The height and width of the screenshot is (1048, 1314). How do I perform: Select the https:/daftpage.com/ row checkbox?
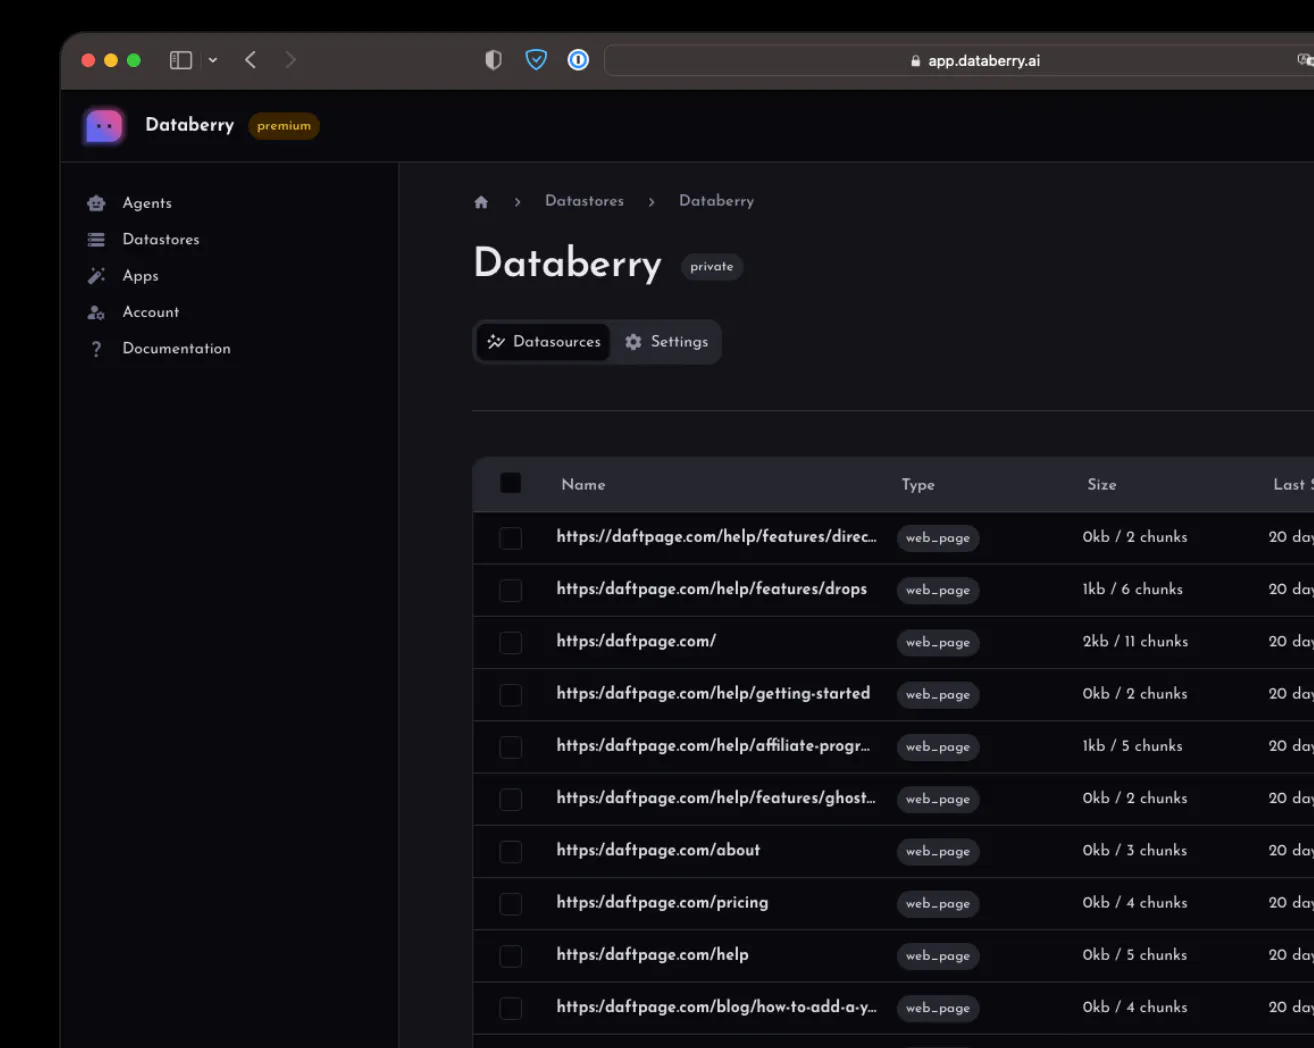(x=511, y=642)
